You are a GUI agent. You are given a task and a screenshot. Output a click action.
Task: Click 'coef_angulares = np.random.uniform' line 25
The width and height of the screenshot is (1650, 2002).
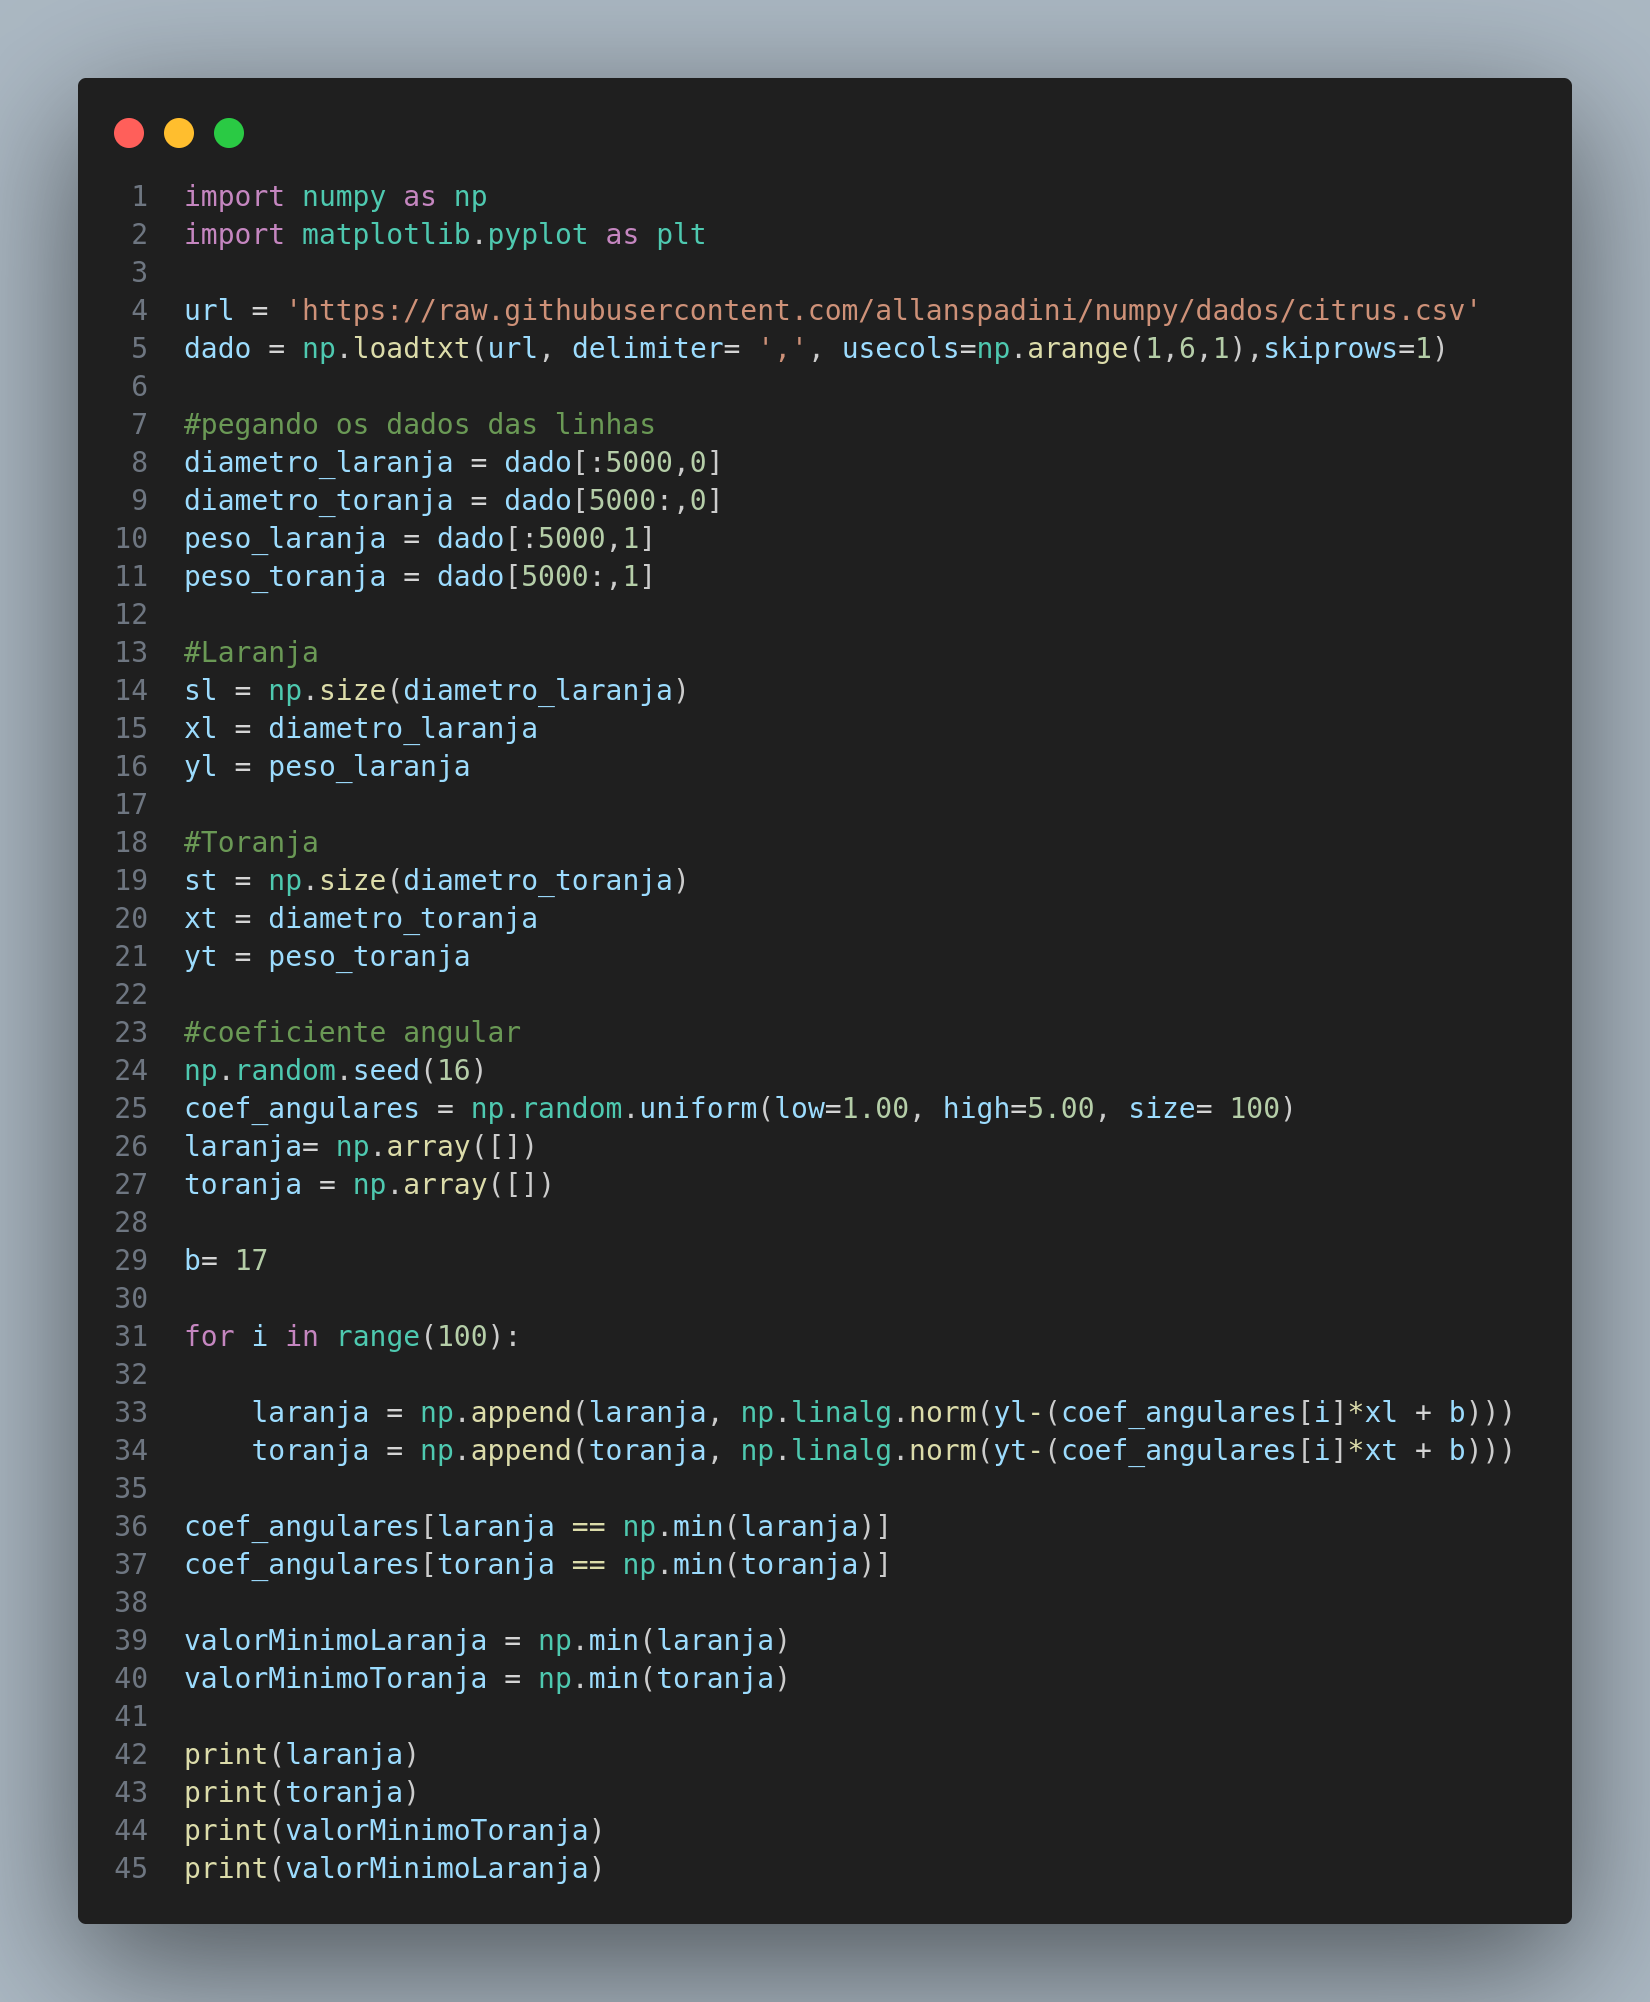tap(740, 1109)
